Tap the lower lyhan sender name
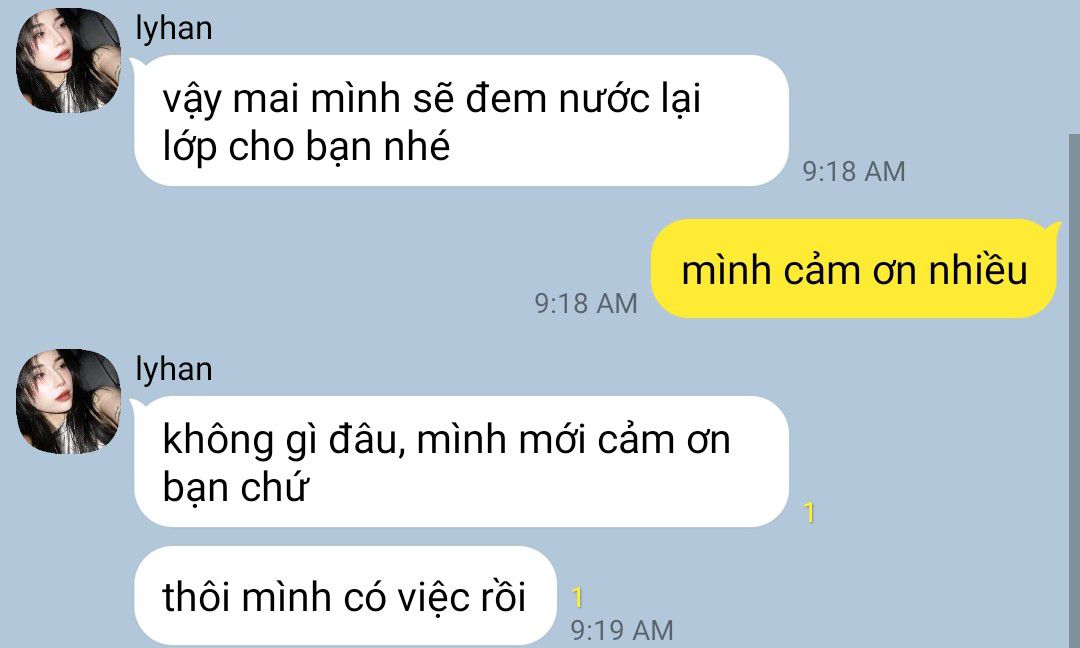Screen dimensions: 1080x648 pos(174,370)
